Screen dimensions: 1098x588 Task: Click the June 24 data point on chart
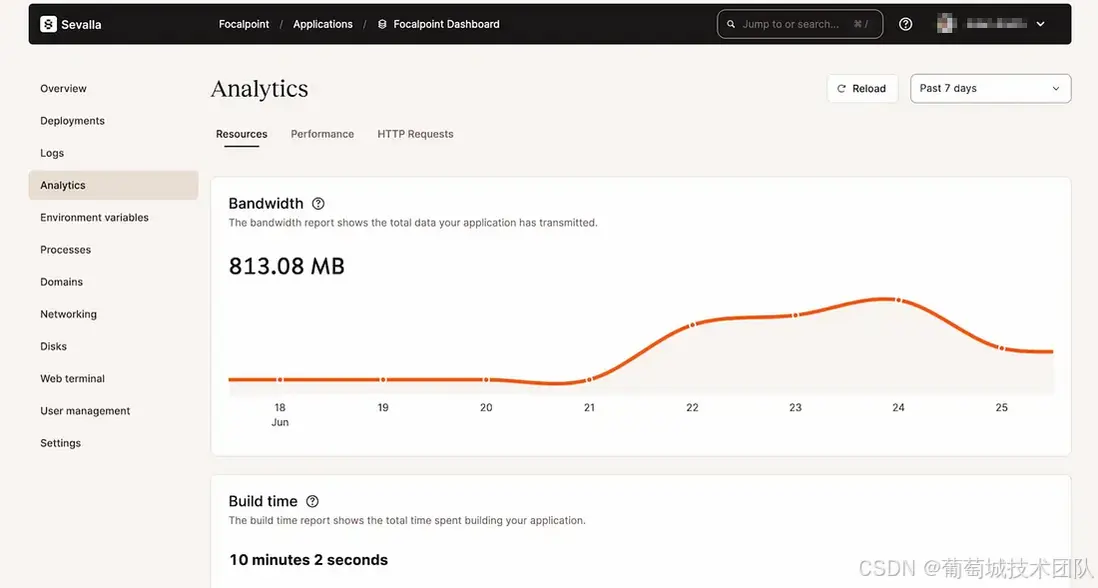[x=898, y=300]
